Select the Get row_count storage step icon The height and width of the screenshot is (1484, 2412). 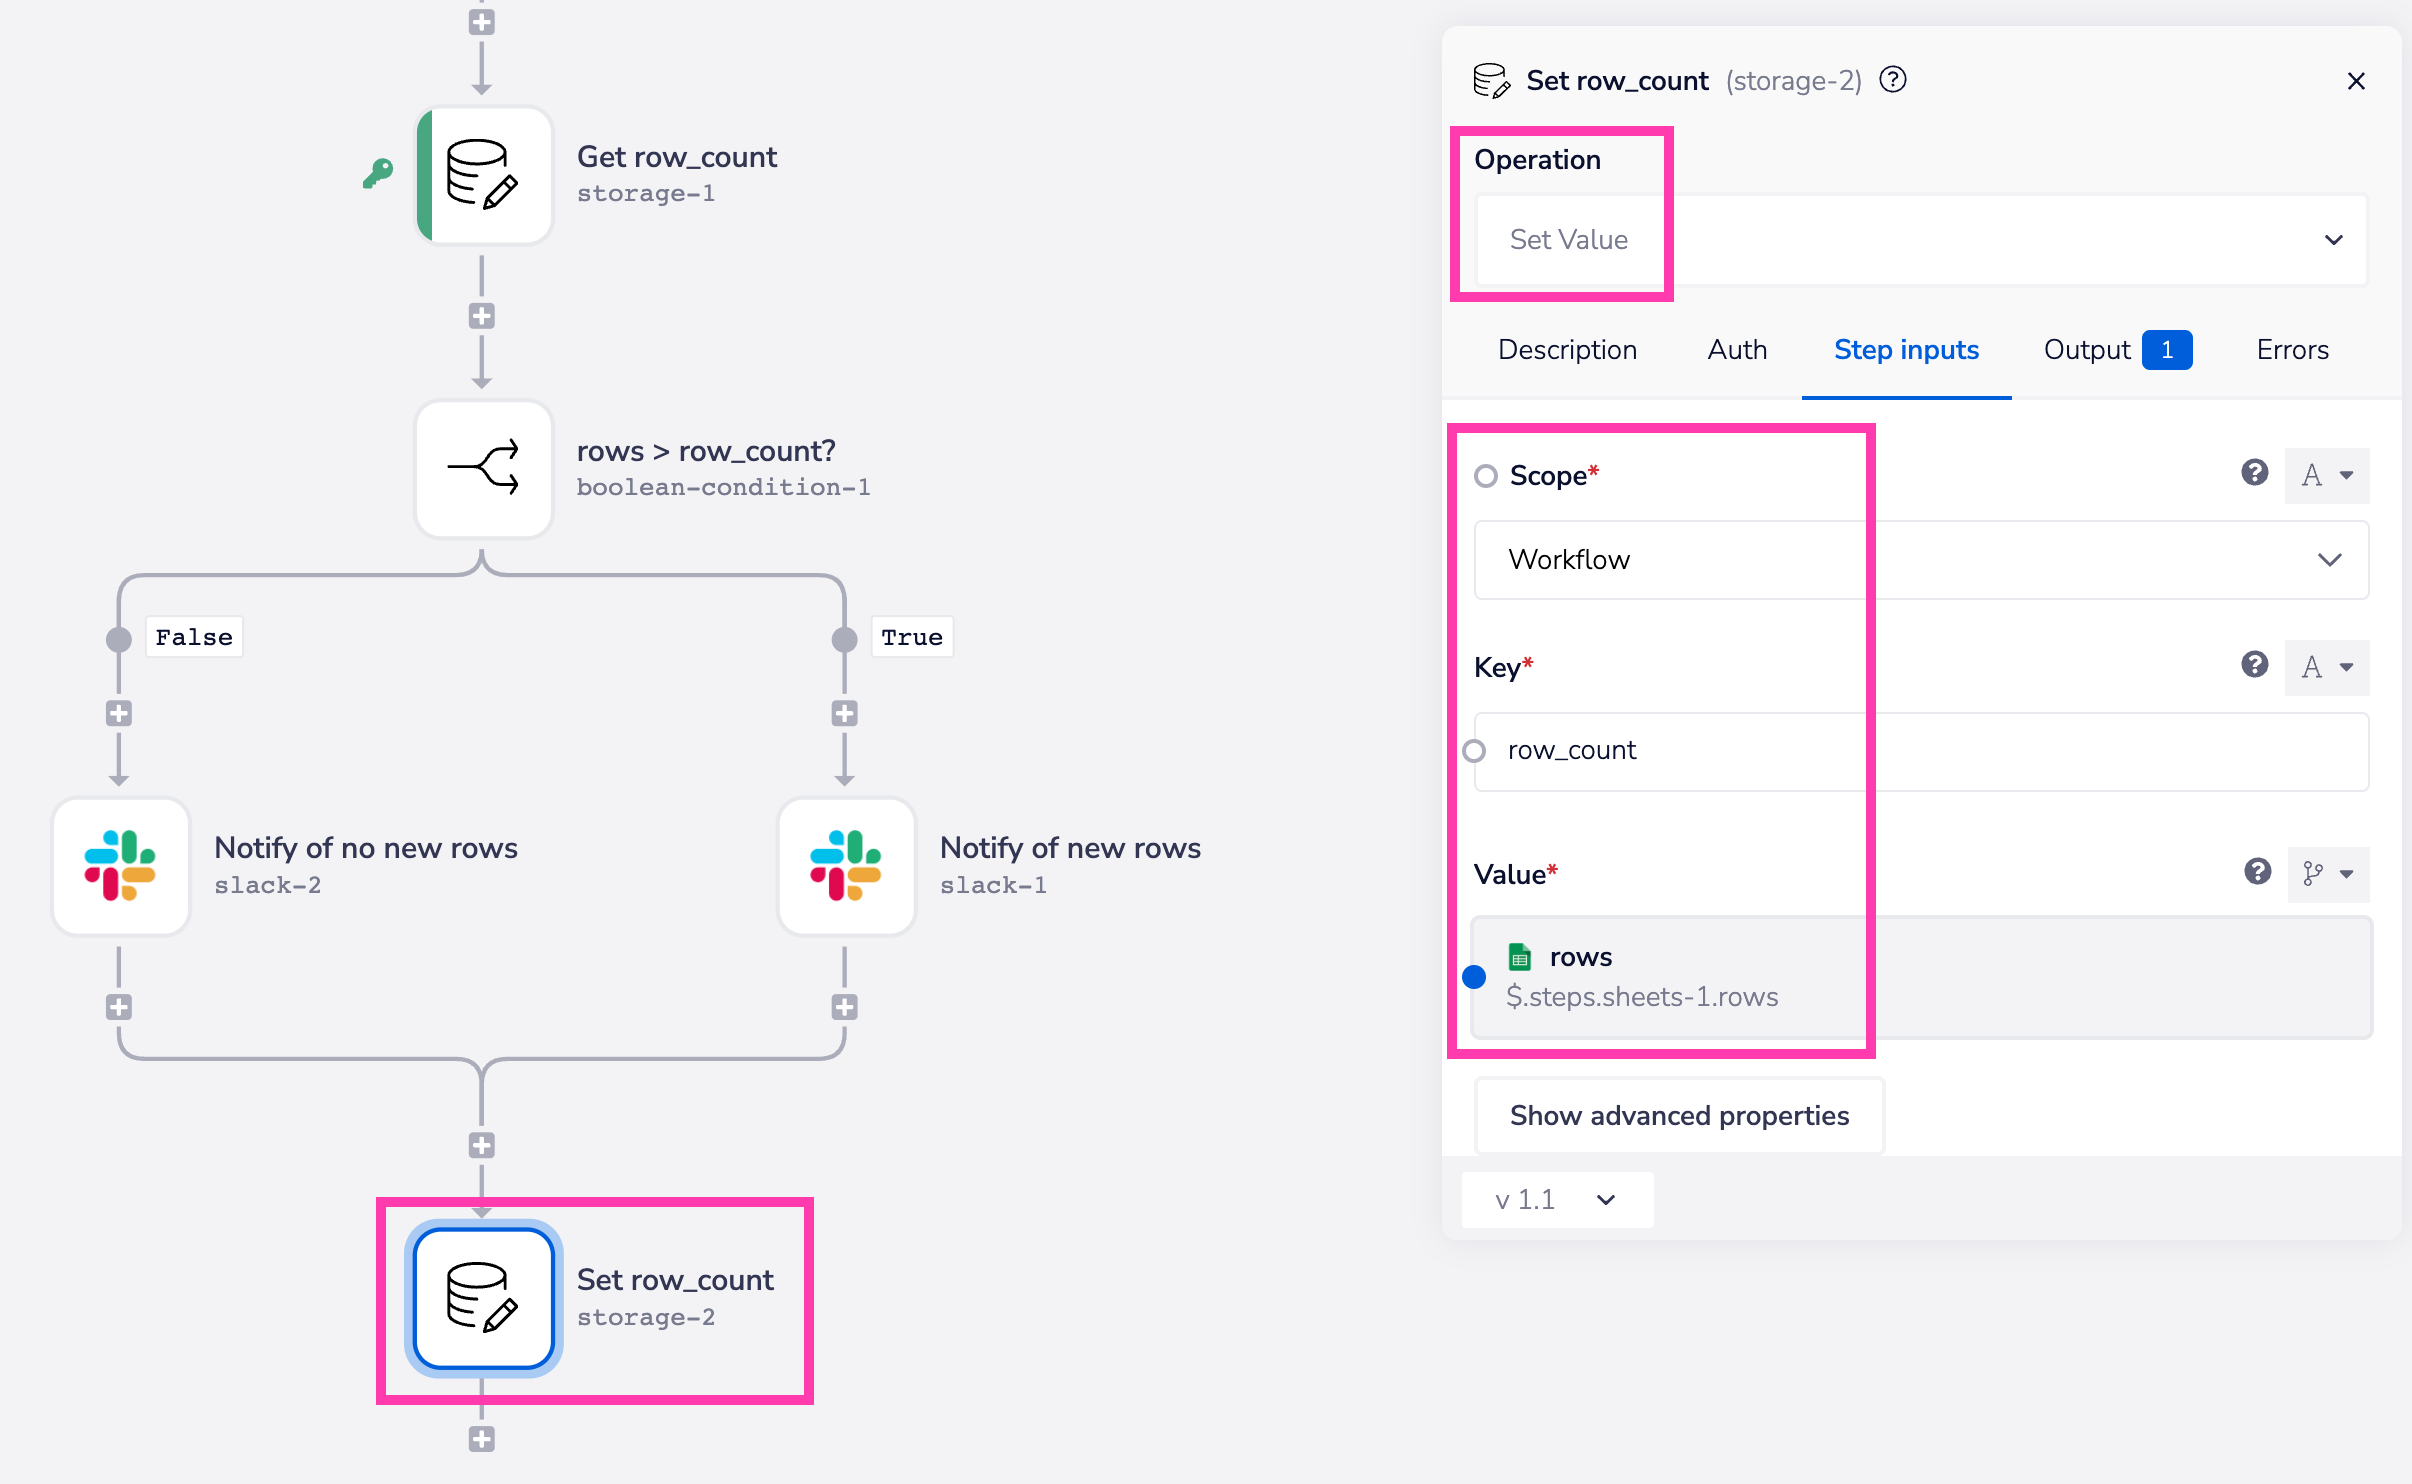(484, 175)
